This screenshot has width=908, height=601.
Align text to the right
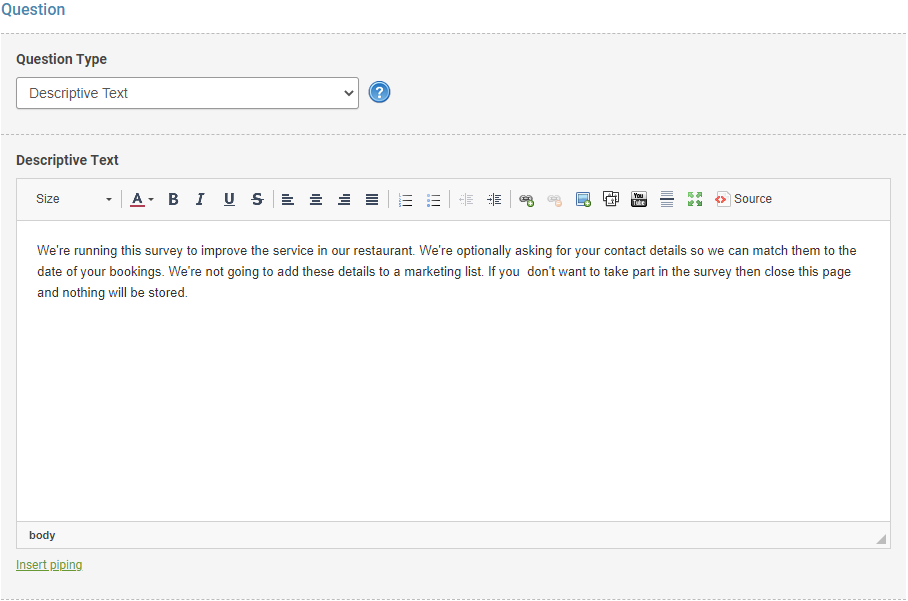pos(344,199)
